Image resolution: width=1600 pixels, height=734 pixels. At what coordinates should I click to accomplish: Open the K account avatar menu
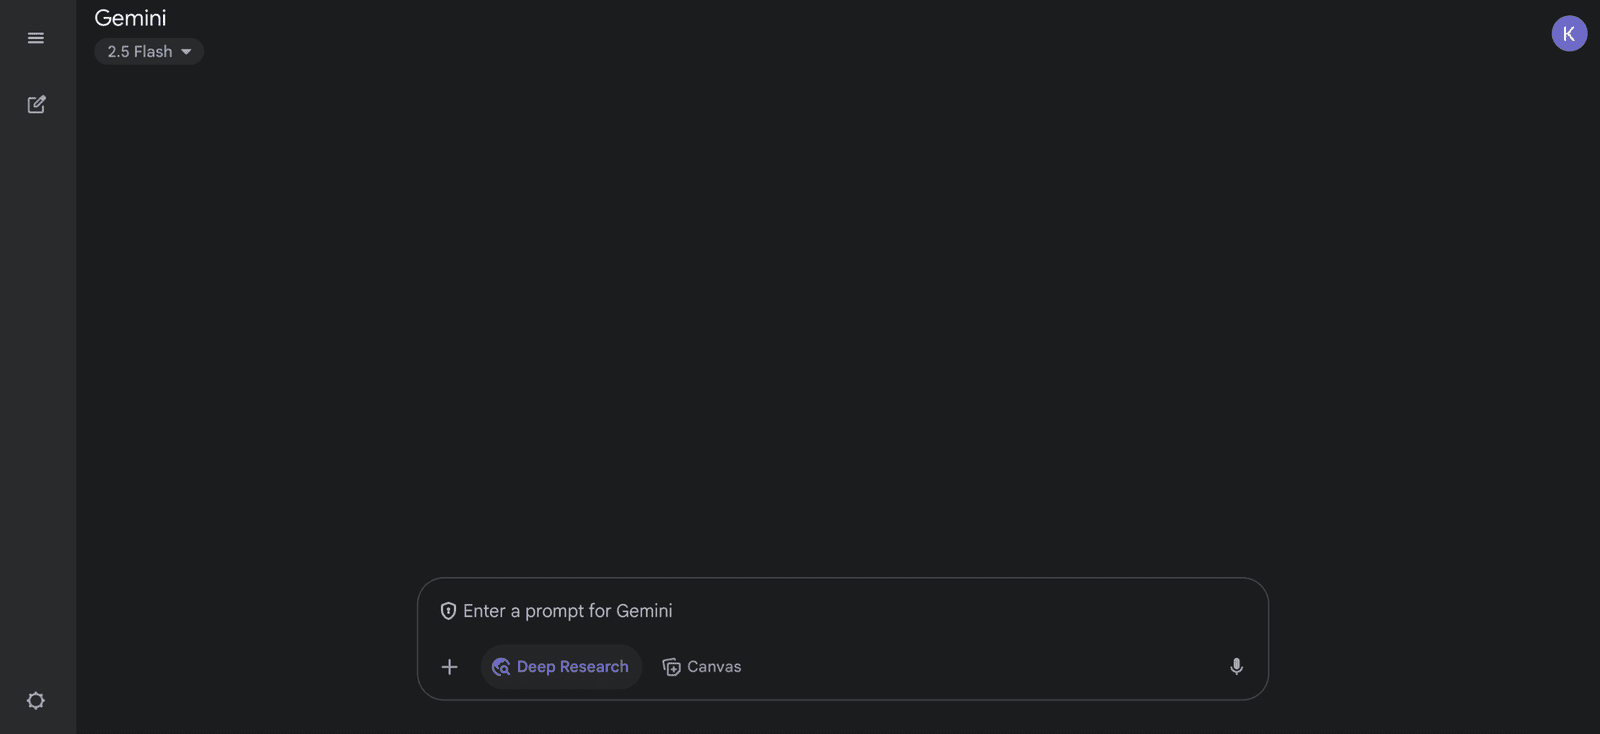[1569, 33]
